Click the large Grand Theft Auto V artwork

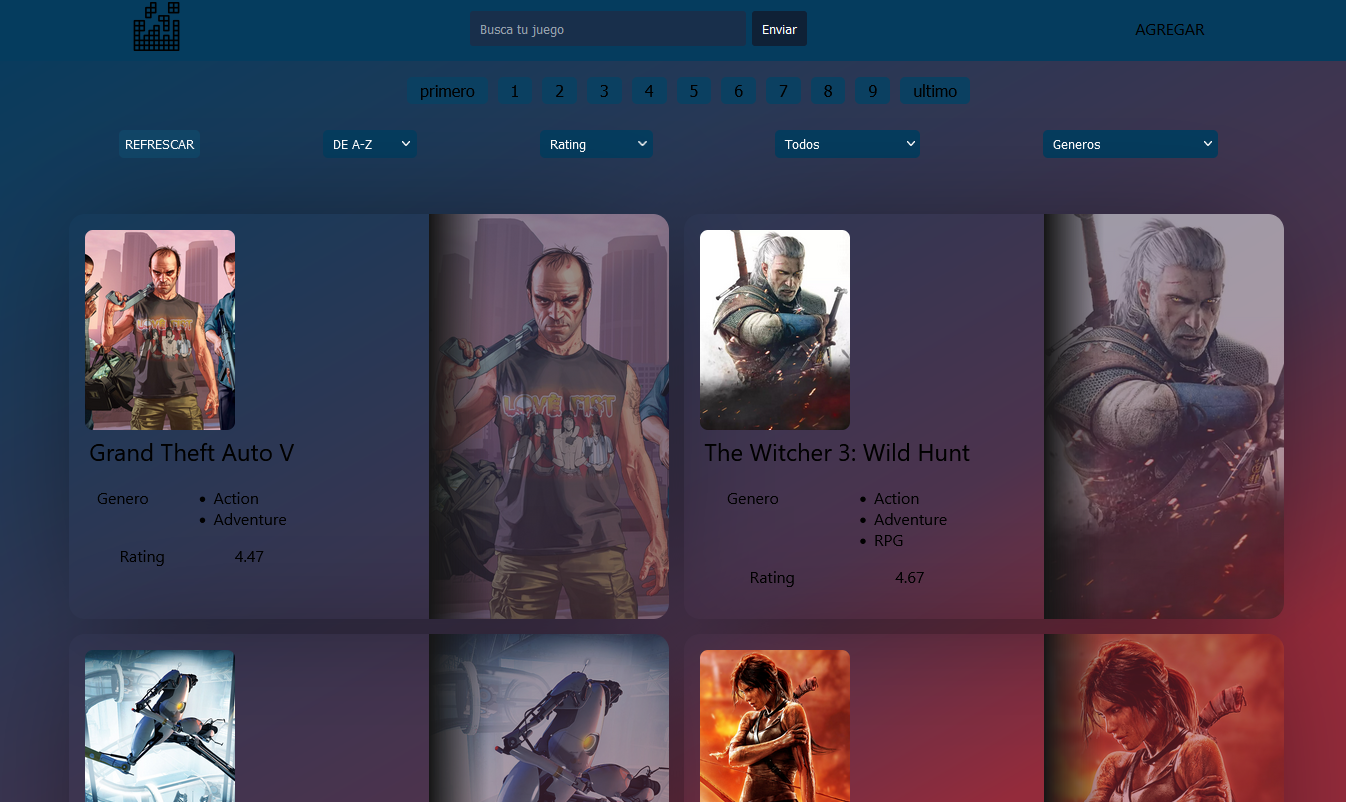point(549,416)
